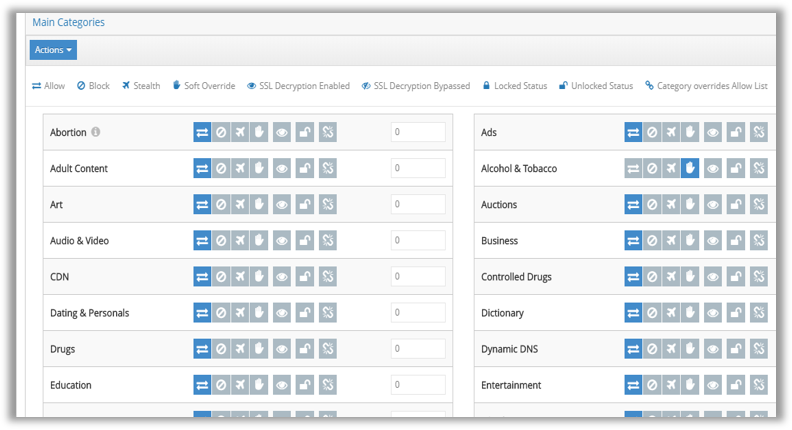Image resolution: width=792 pixels, height=430 pixels.
Task: Toggle category overrides allow list for Drugs
Action: tap(328, 349)
